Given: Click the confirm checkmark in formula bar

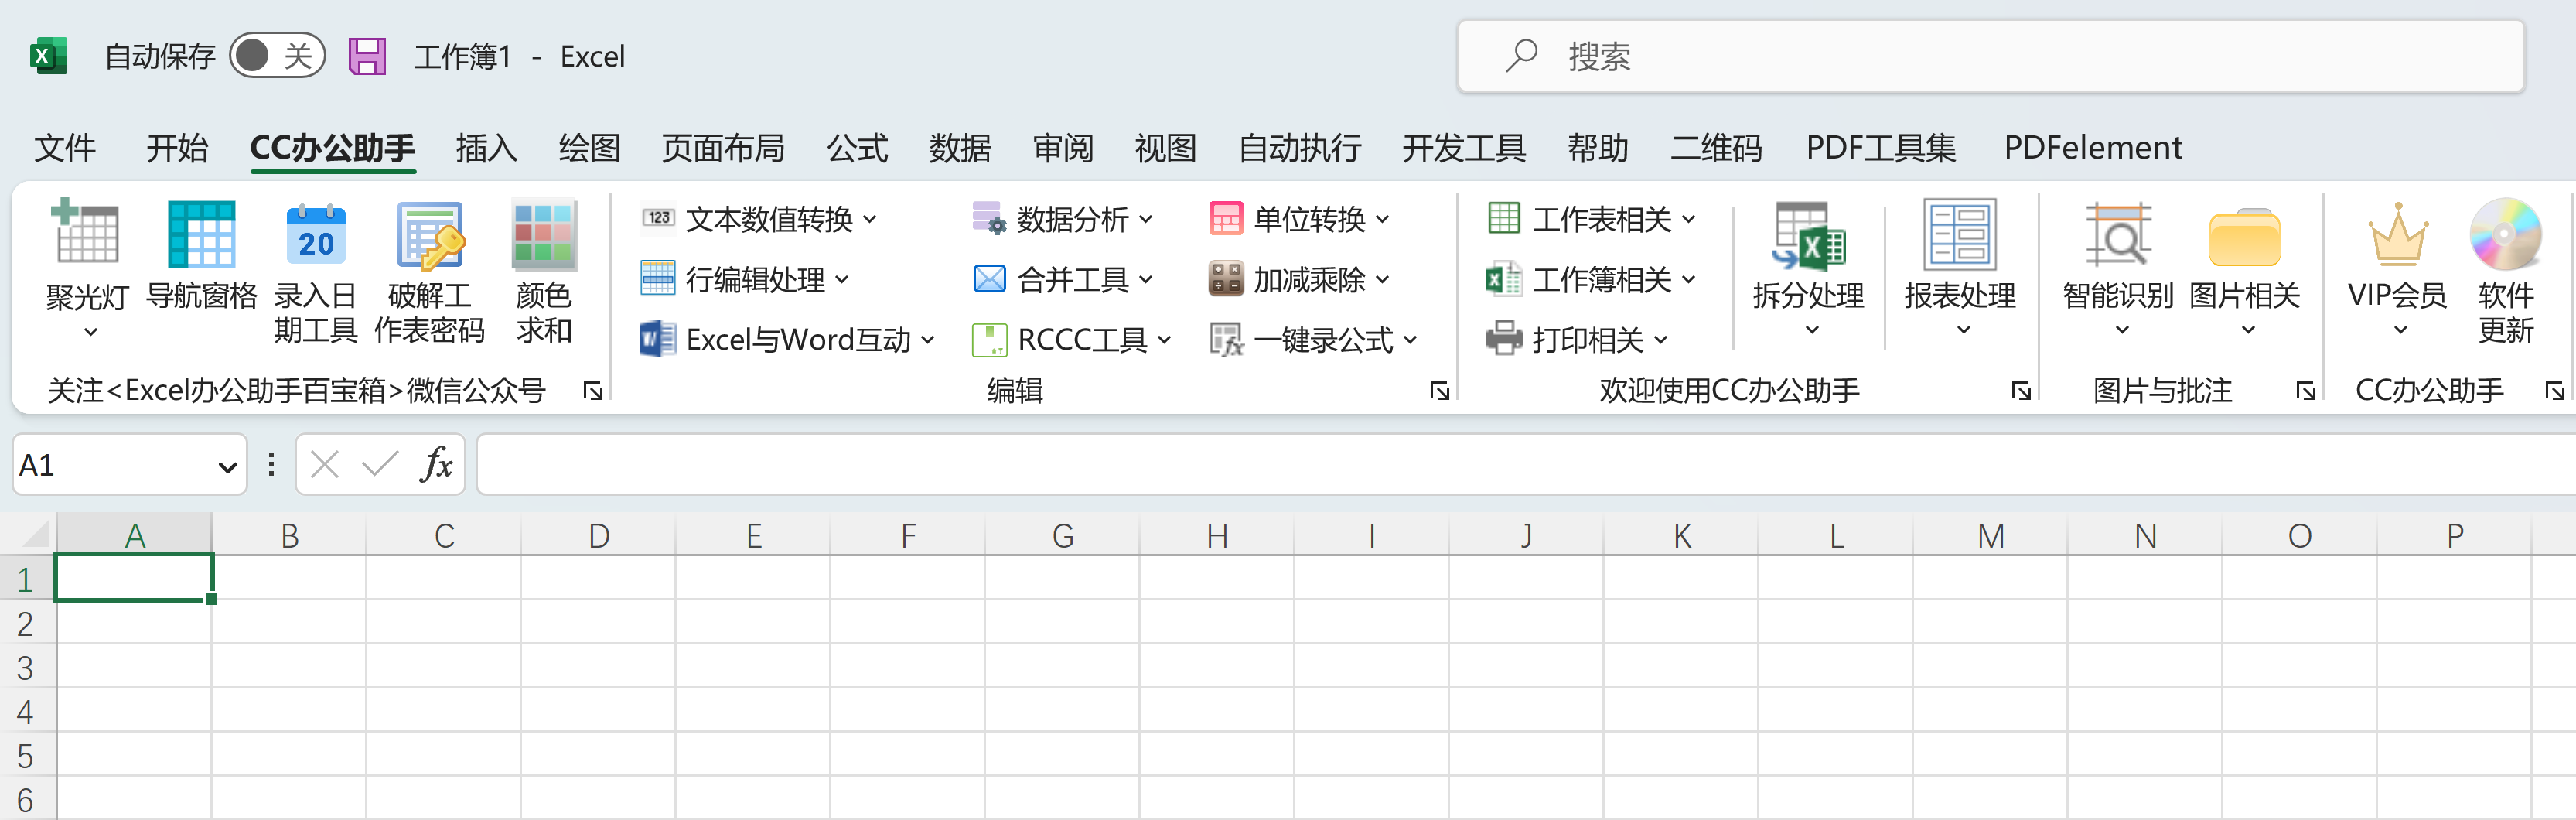Looking at the screenshot, I should (x=380, y=464).
